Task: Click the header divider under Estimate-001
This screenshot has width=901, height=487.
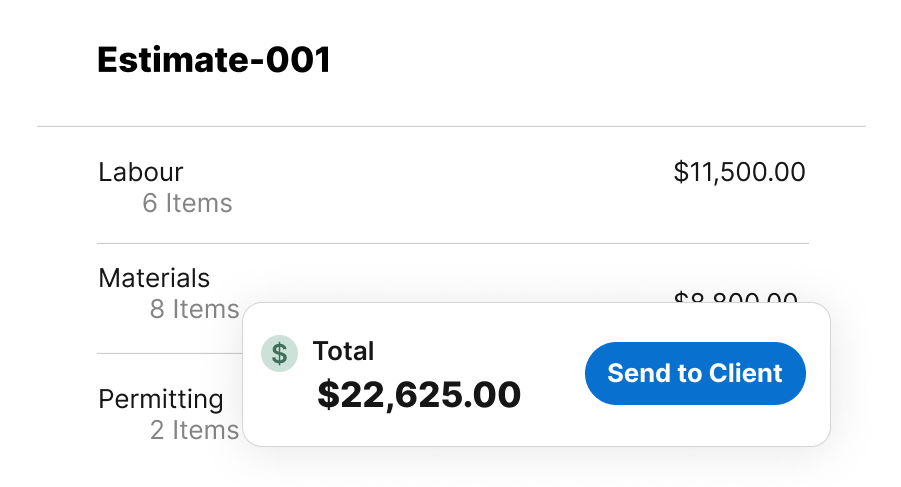Action: pyautogui.click(x=452, y=126)
